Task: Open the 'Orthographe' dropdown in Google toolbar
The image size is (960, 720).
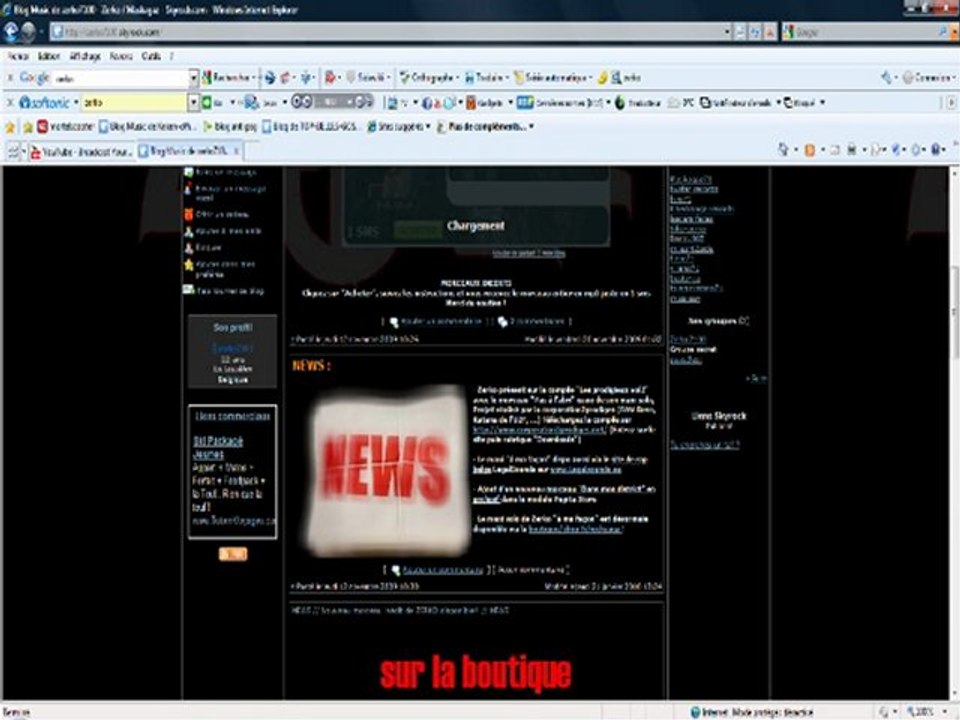Action: point(456,78)
